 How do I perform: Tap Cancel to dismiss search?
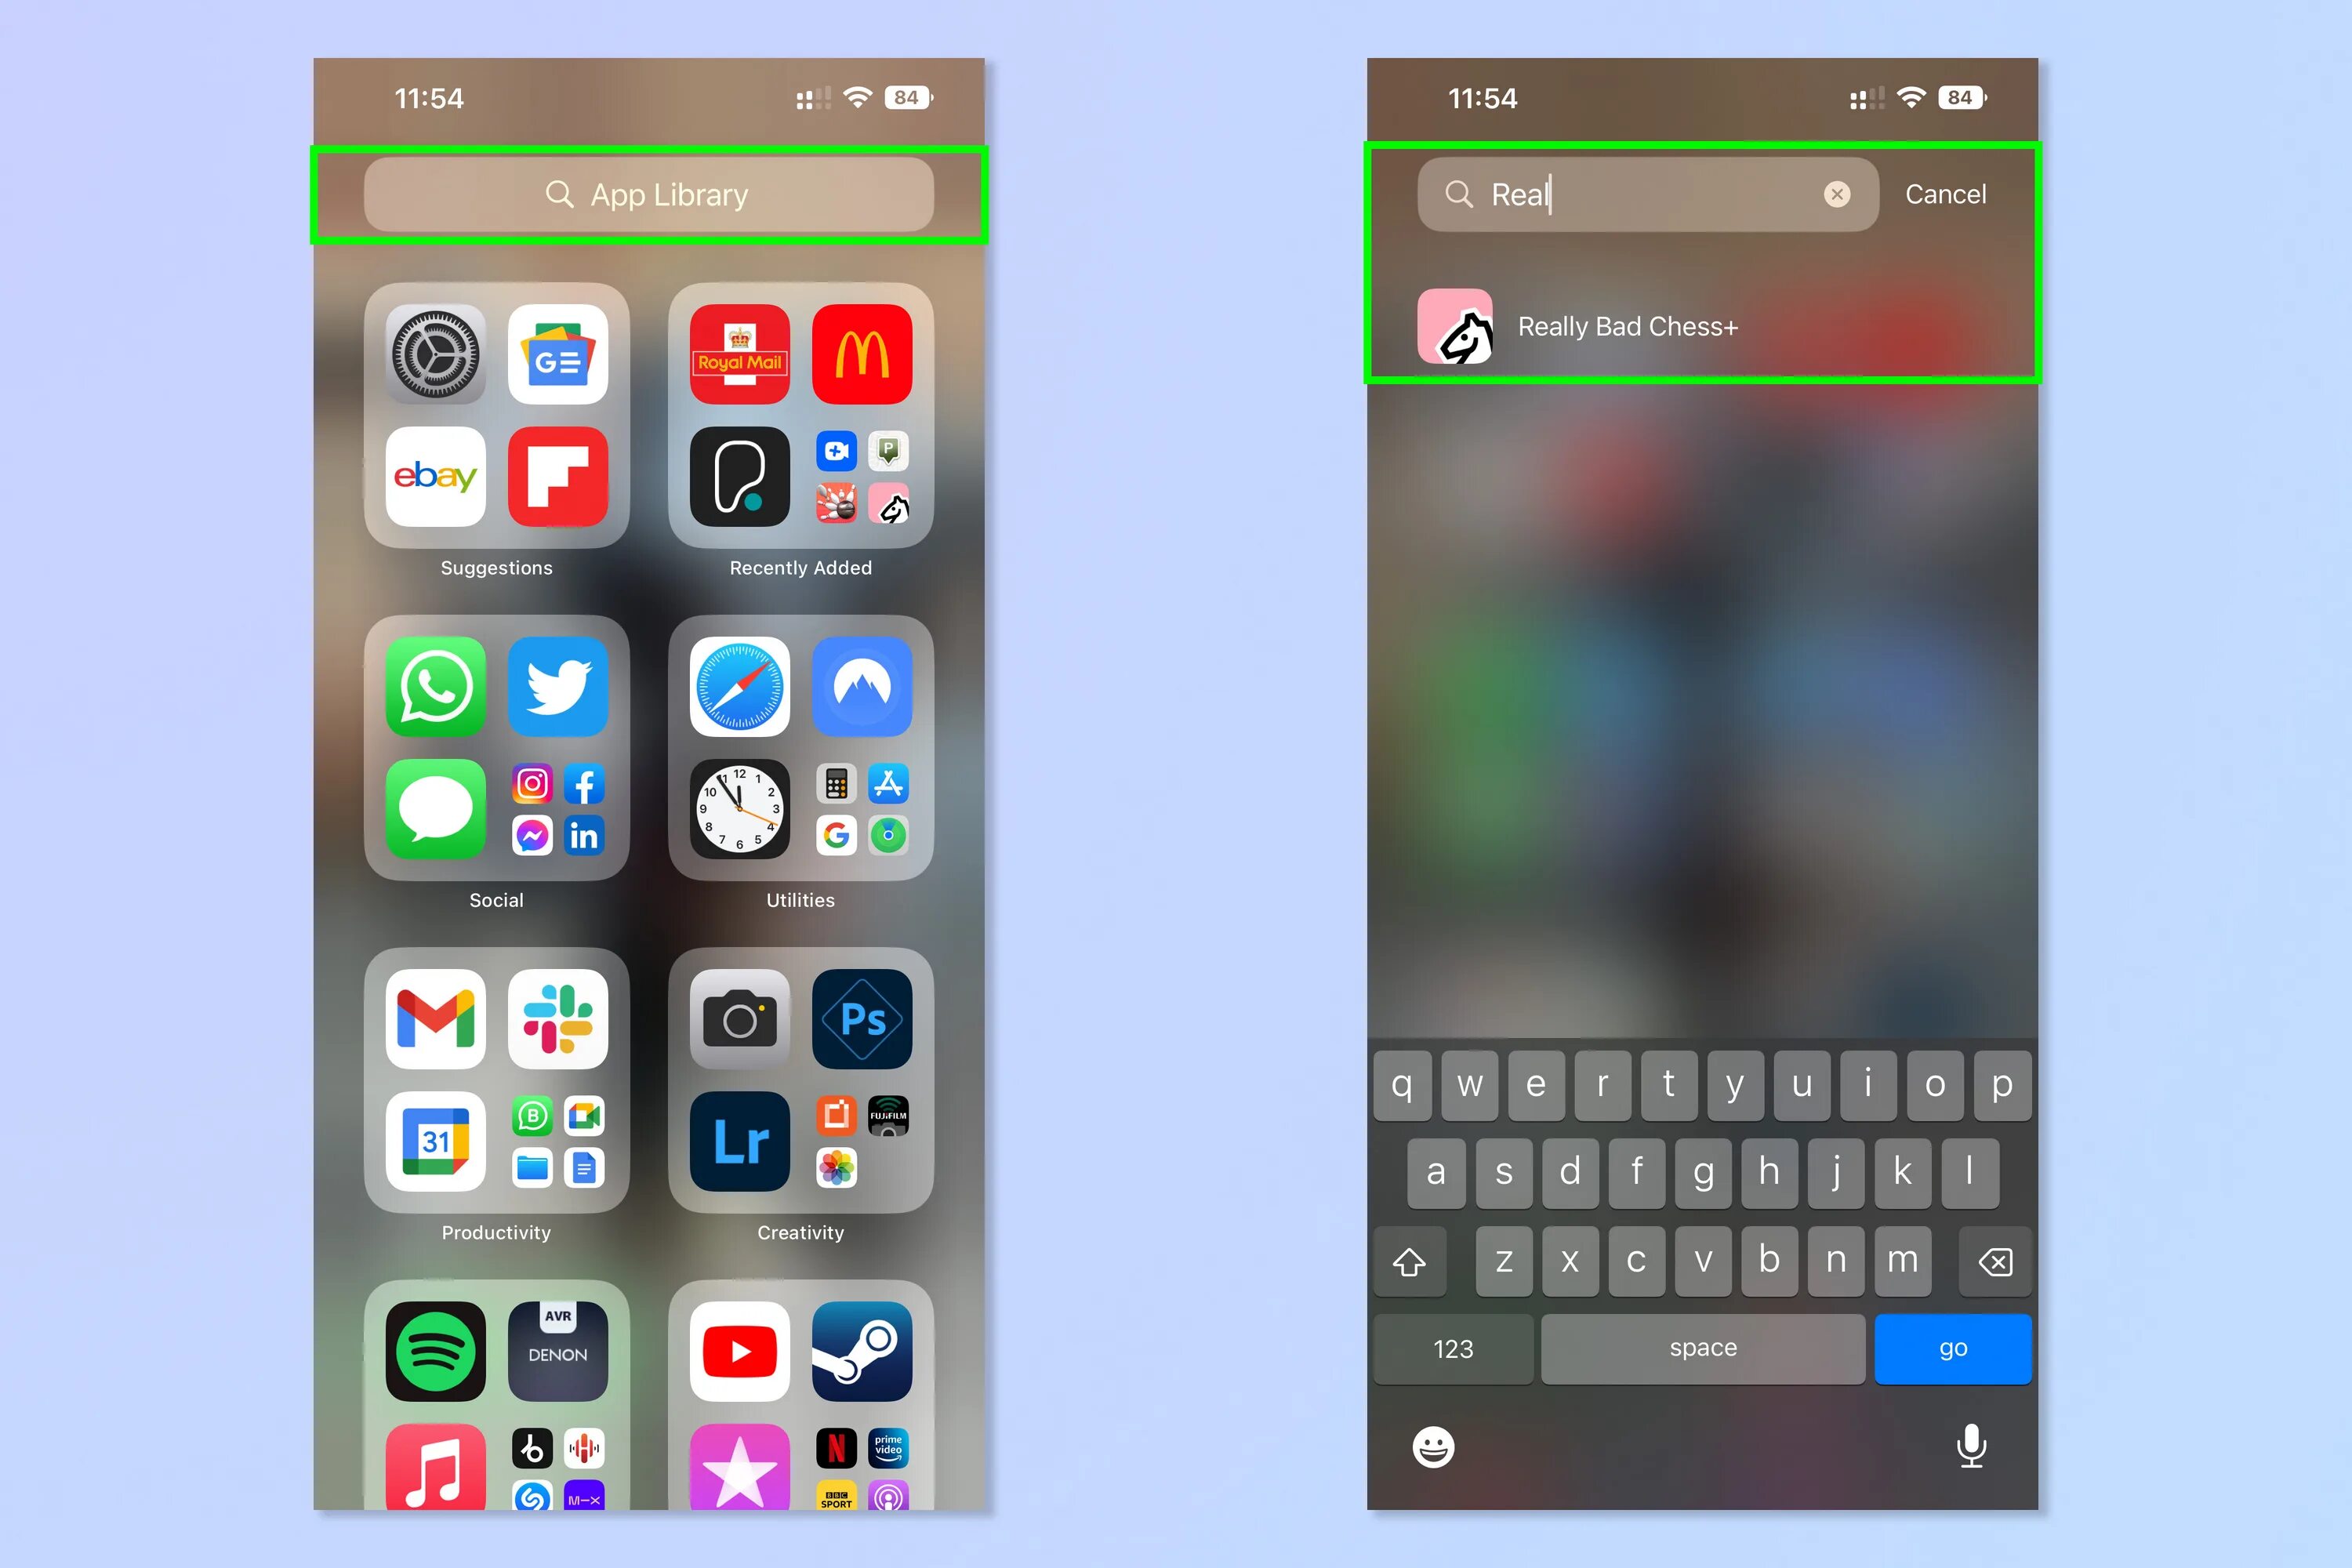point(1946,194)
